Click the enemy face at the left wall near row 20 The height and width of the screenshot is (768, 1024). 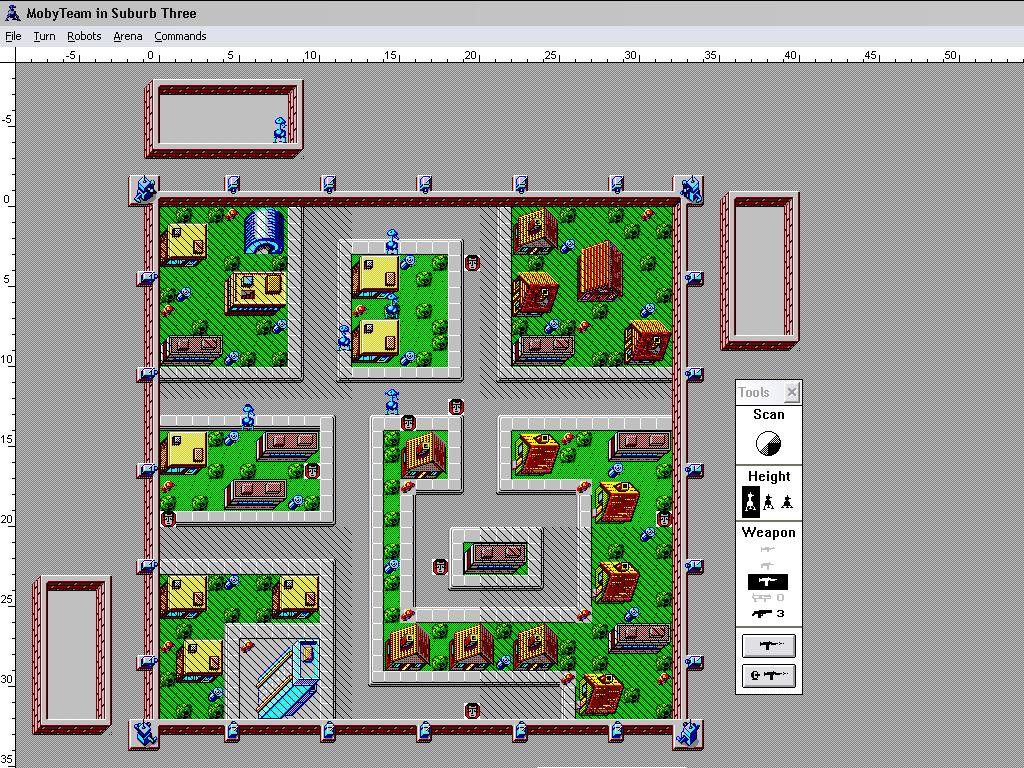click(168, 519)
